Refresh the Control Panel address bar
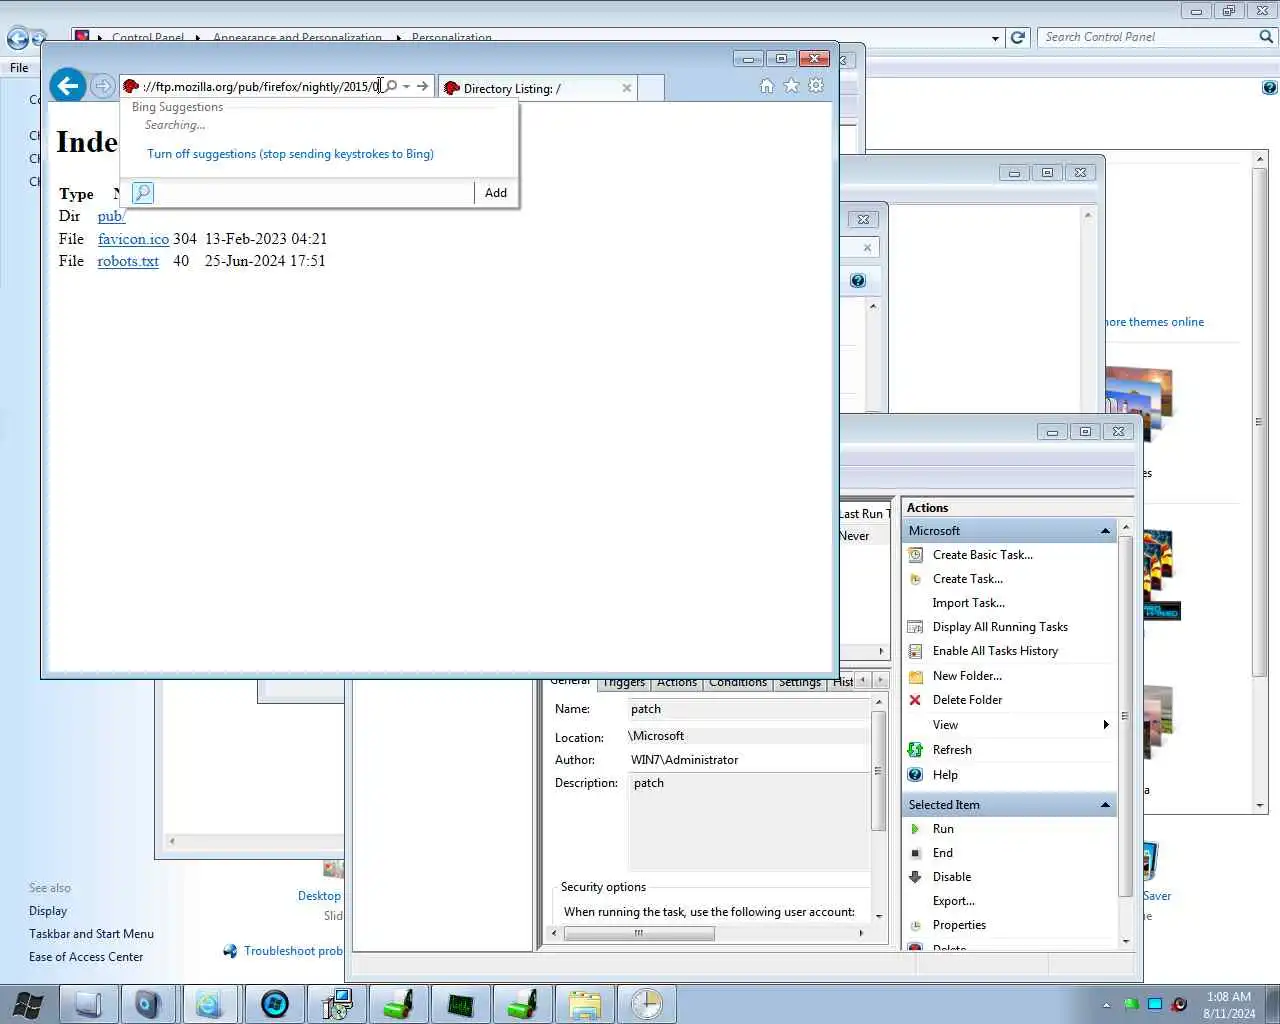Viewport: 1280px width, 1024px height. point(1018,37)
